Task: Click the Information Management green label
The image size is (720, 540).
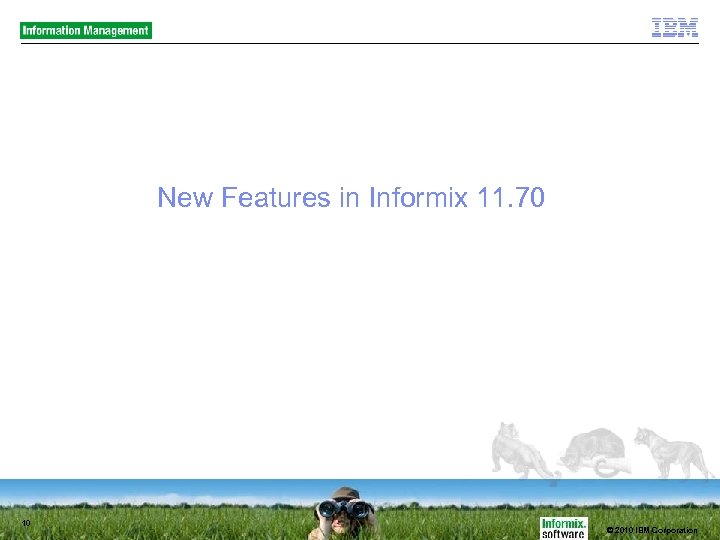Action: tap(86, 30)
